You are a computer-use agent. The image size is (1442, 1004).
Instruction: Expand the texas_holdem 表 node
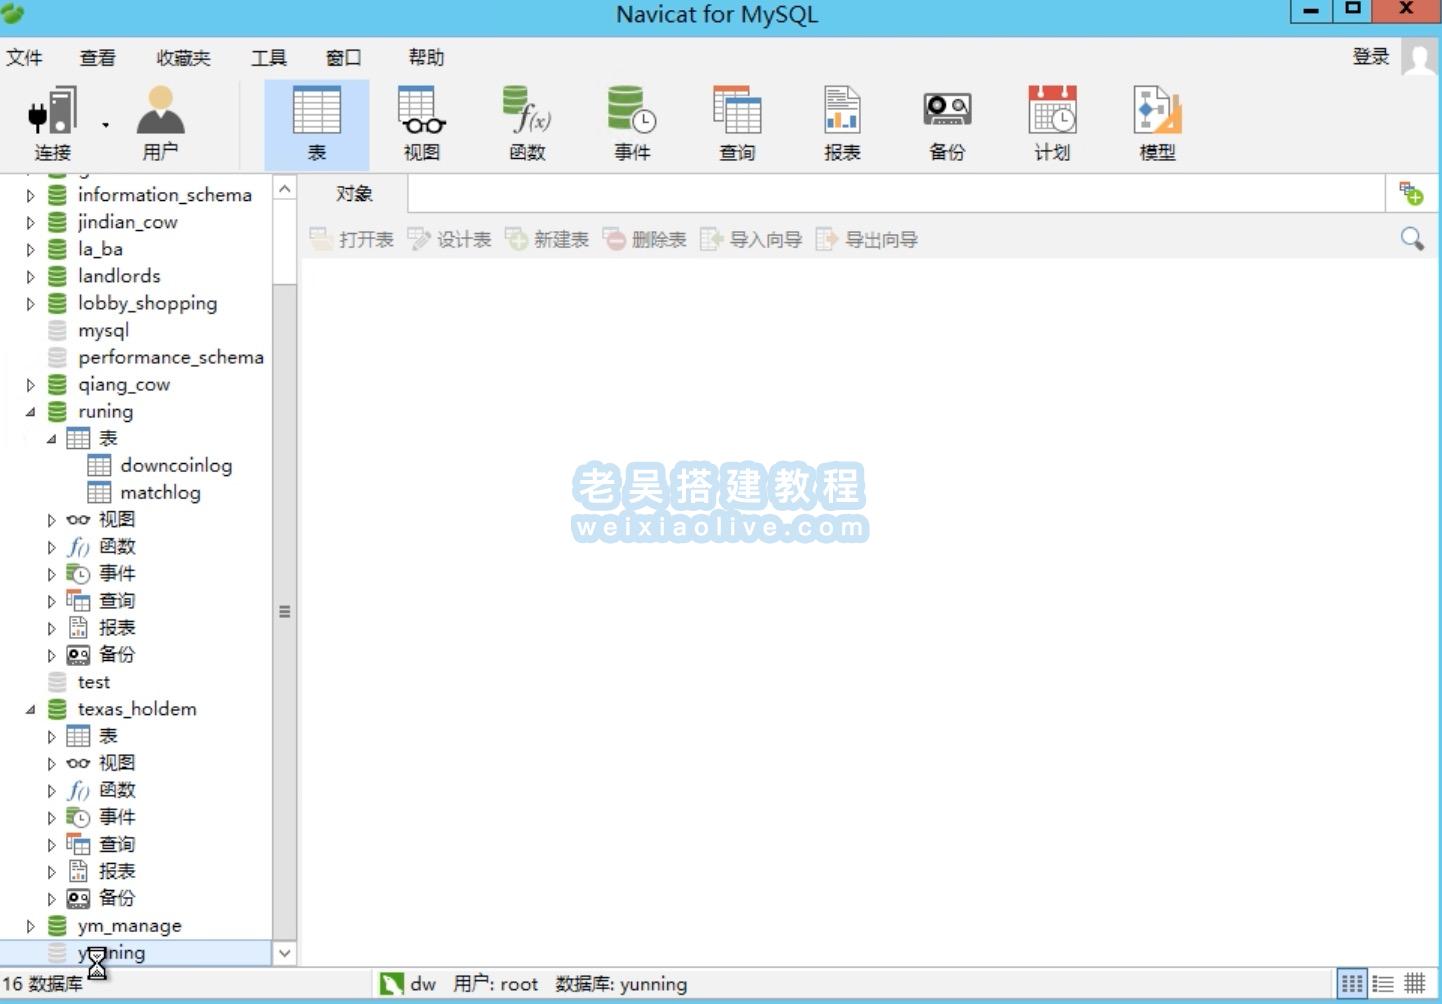click(x=51, y=735)
